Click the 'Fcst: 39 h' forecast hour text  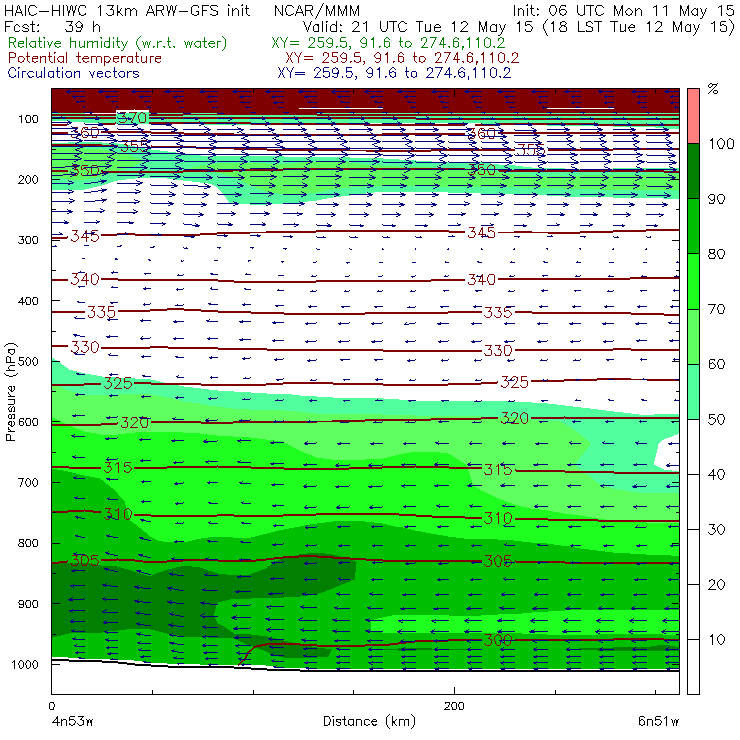52,26
